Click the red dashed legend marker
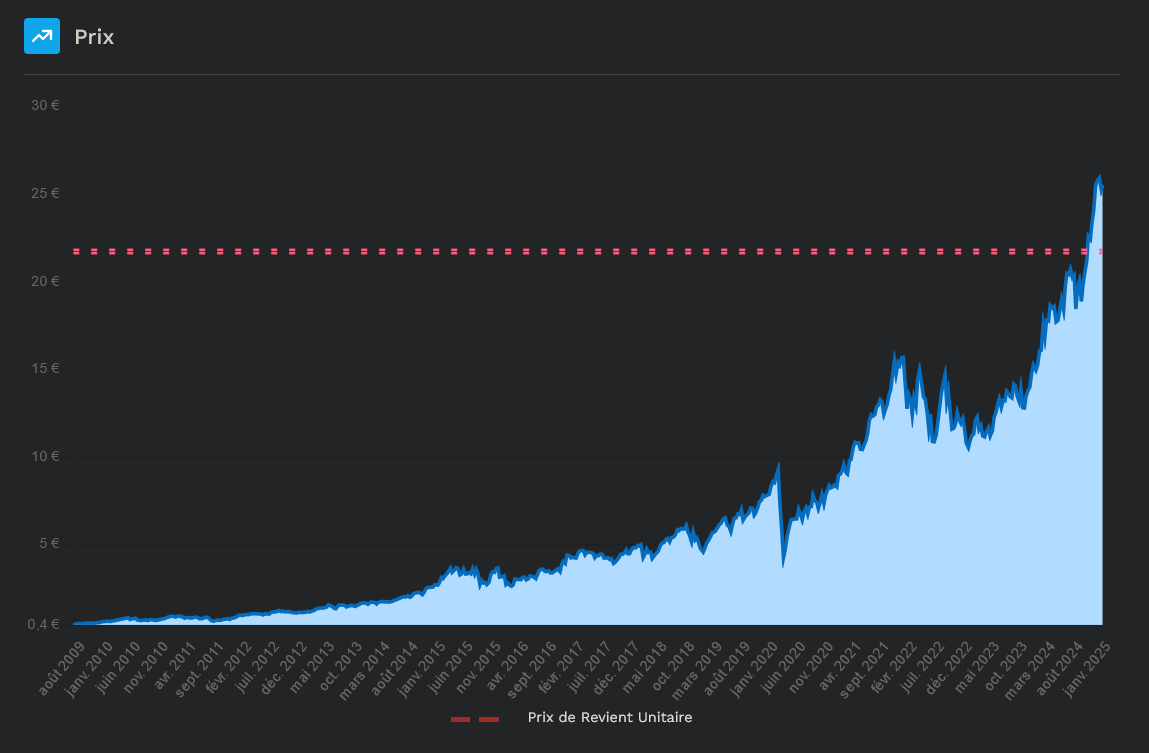This screenshot has height=753, width=1149. point(474,718)
